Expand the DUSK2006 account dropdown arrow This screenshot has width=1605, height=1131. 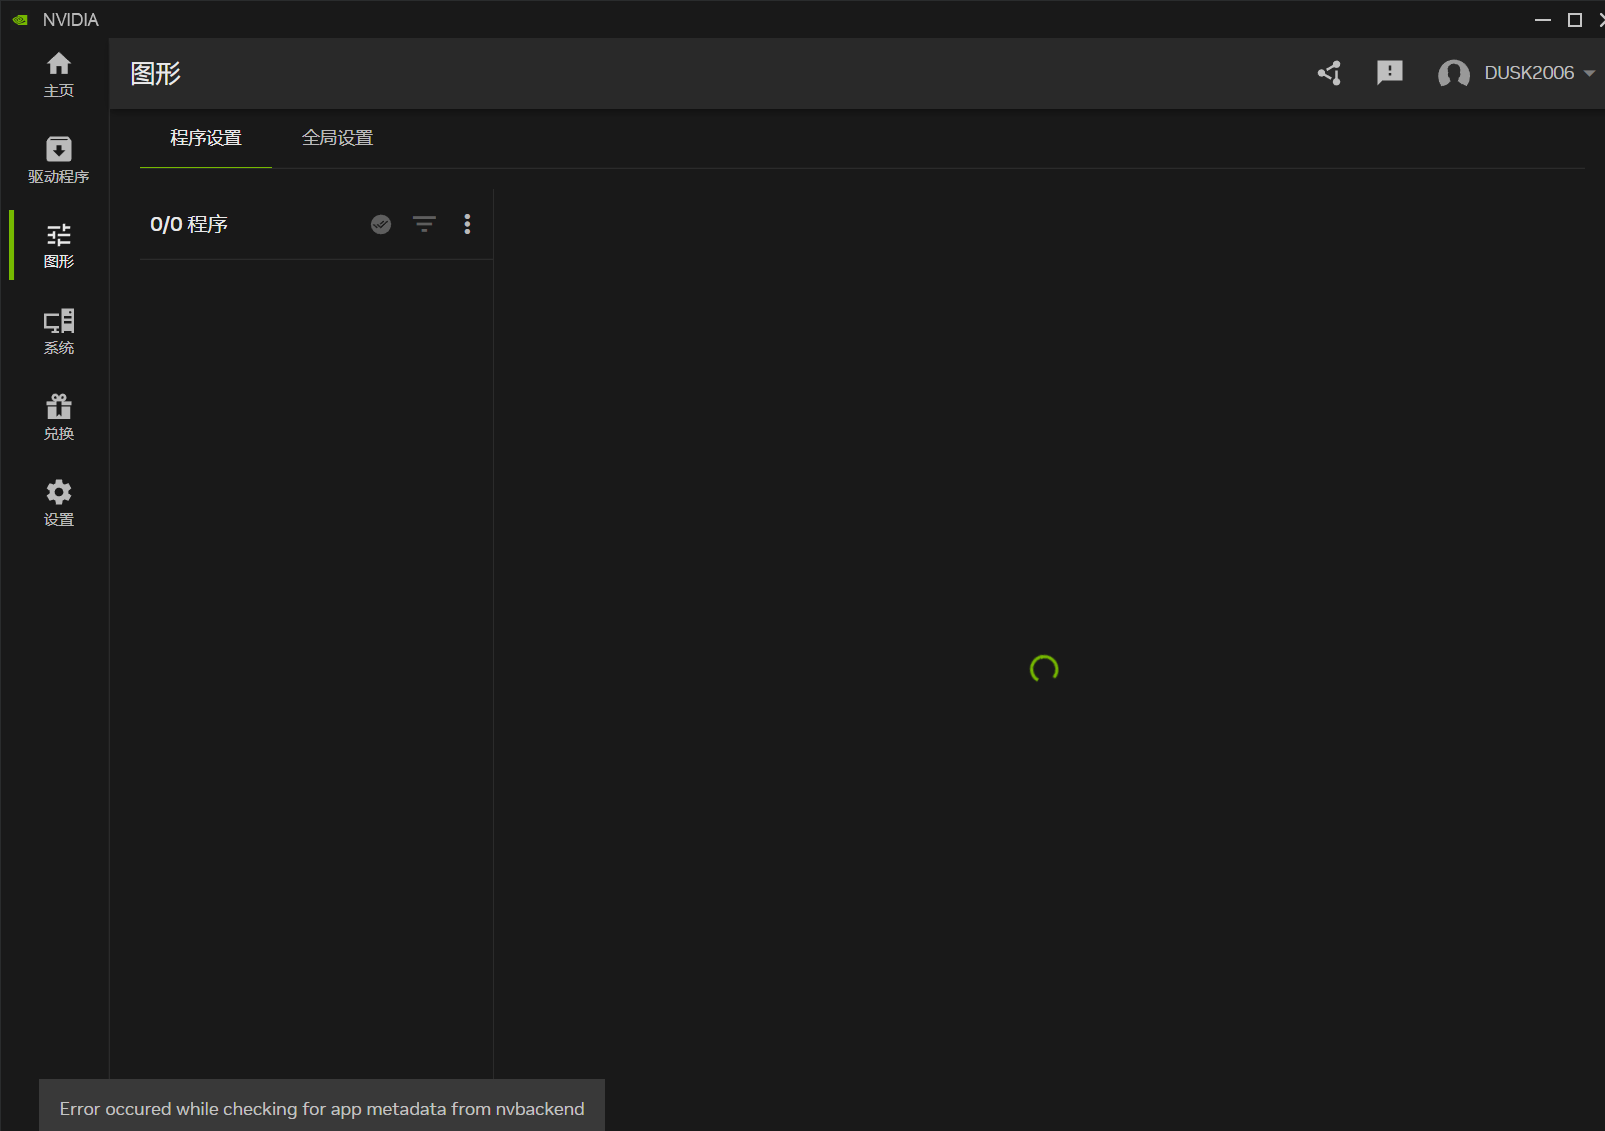click(1589, 73)
